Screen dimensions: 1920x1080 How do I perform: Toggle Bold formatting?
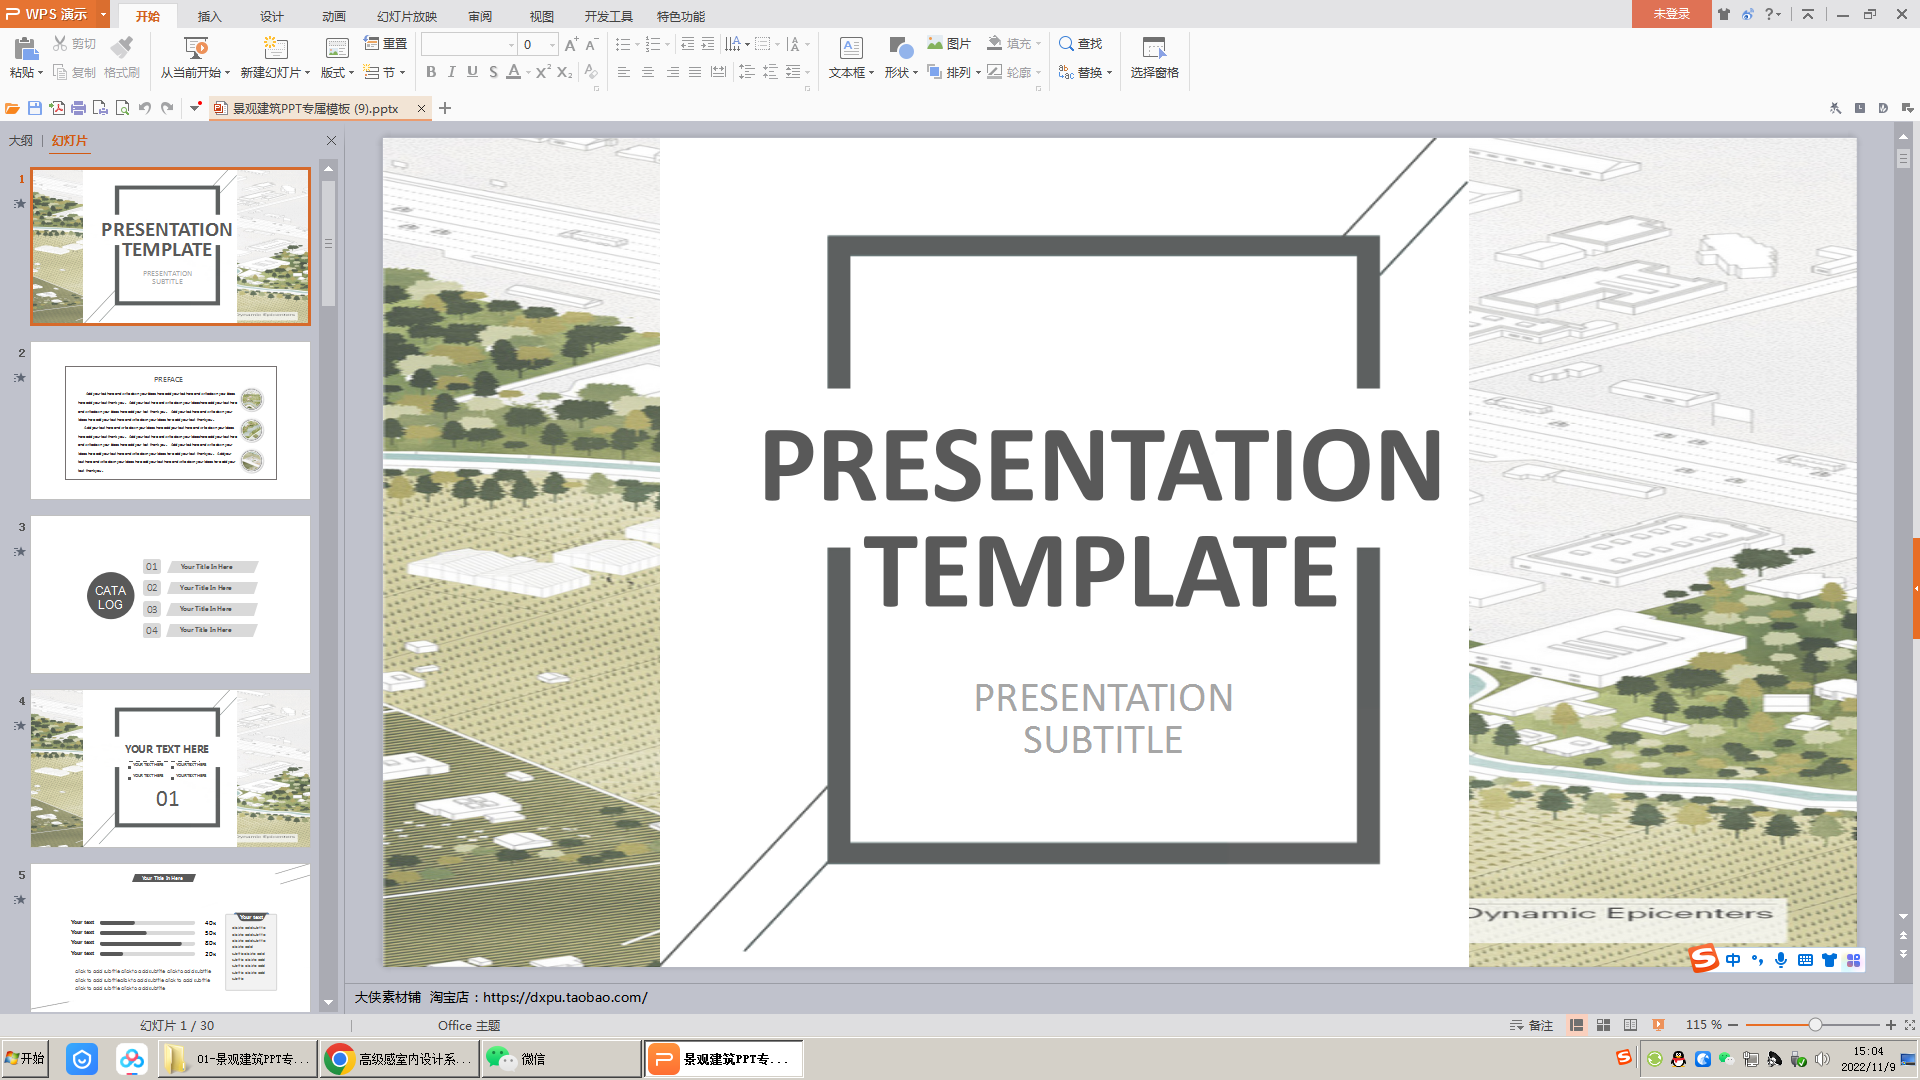click(431, 72)
